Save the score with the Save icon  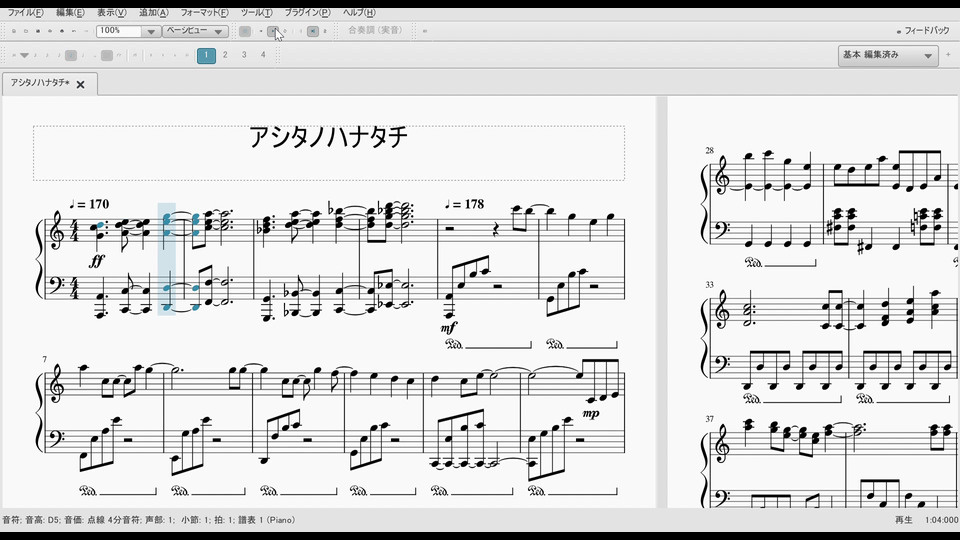[x=38, y=31]
